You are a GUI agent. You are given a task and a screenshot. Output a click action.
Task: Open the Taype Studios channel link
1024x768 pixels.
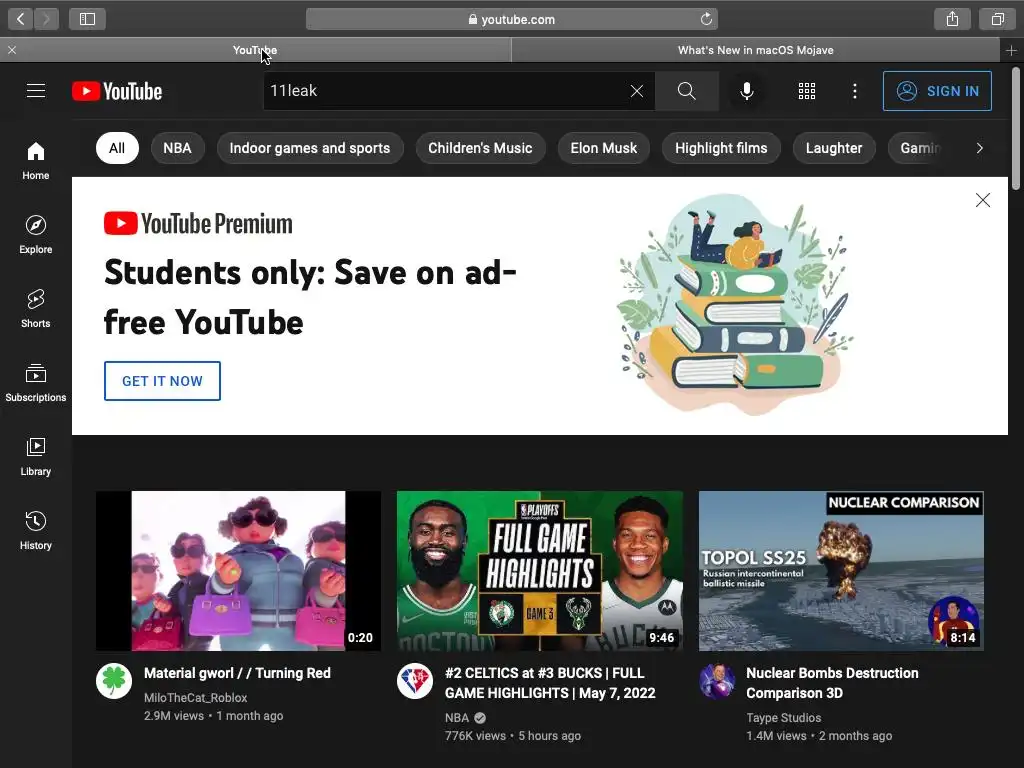pyautogui.click(x=783, y=718)
